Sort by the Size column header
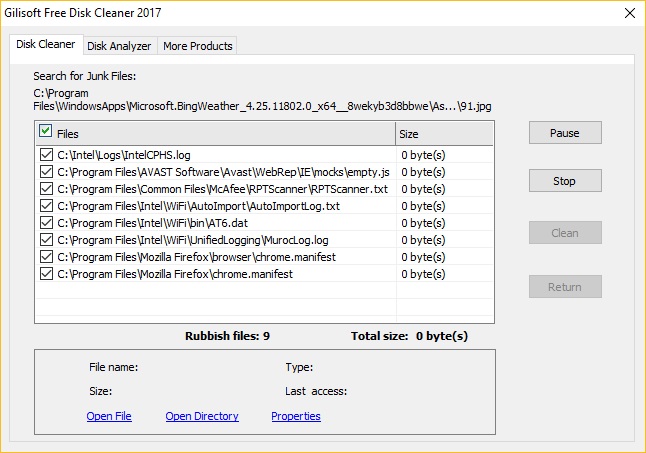Viewport: 646px width, 453px height. pyautogui.click(x=444, y=133)
